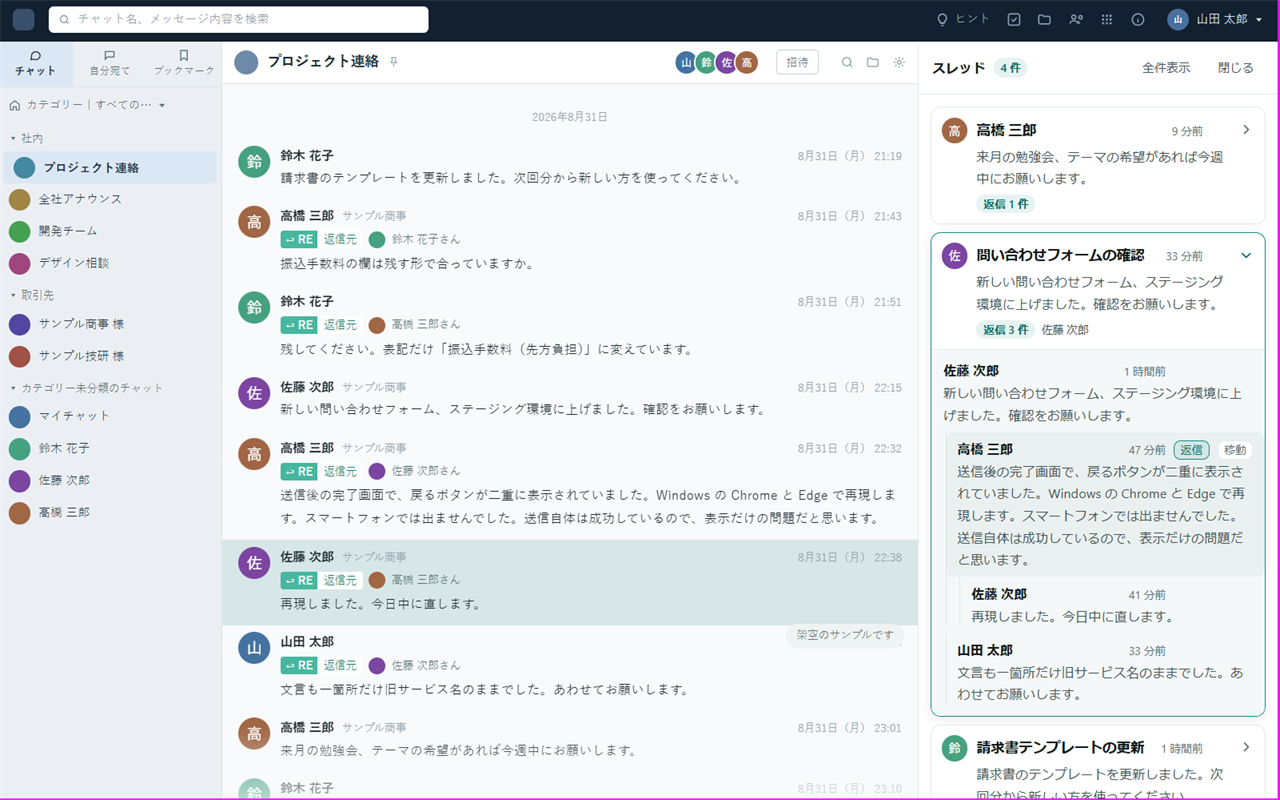Viewport: 1280px width, 800px height.
Task: Open the ヒント tips in top bar
Action: pyautogui.click(x=963, y=19)
